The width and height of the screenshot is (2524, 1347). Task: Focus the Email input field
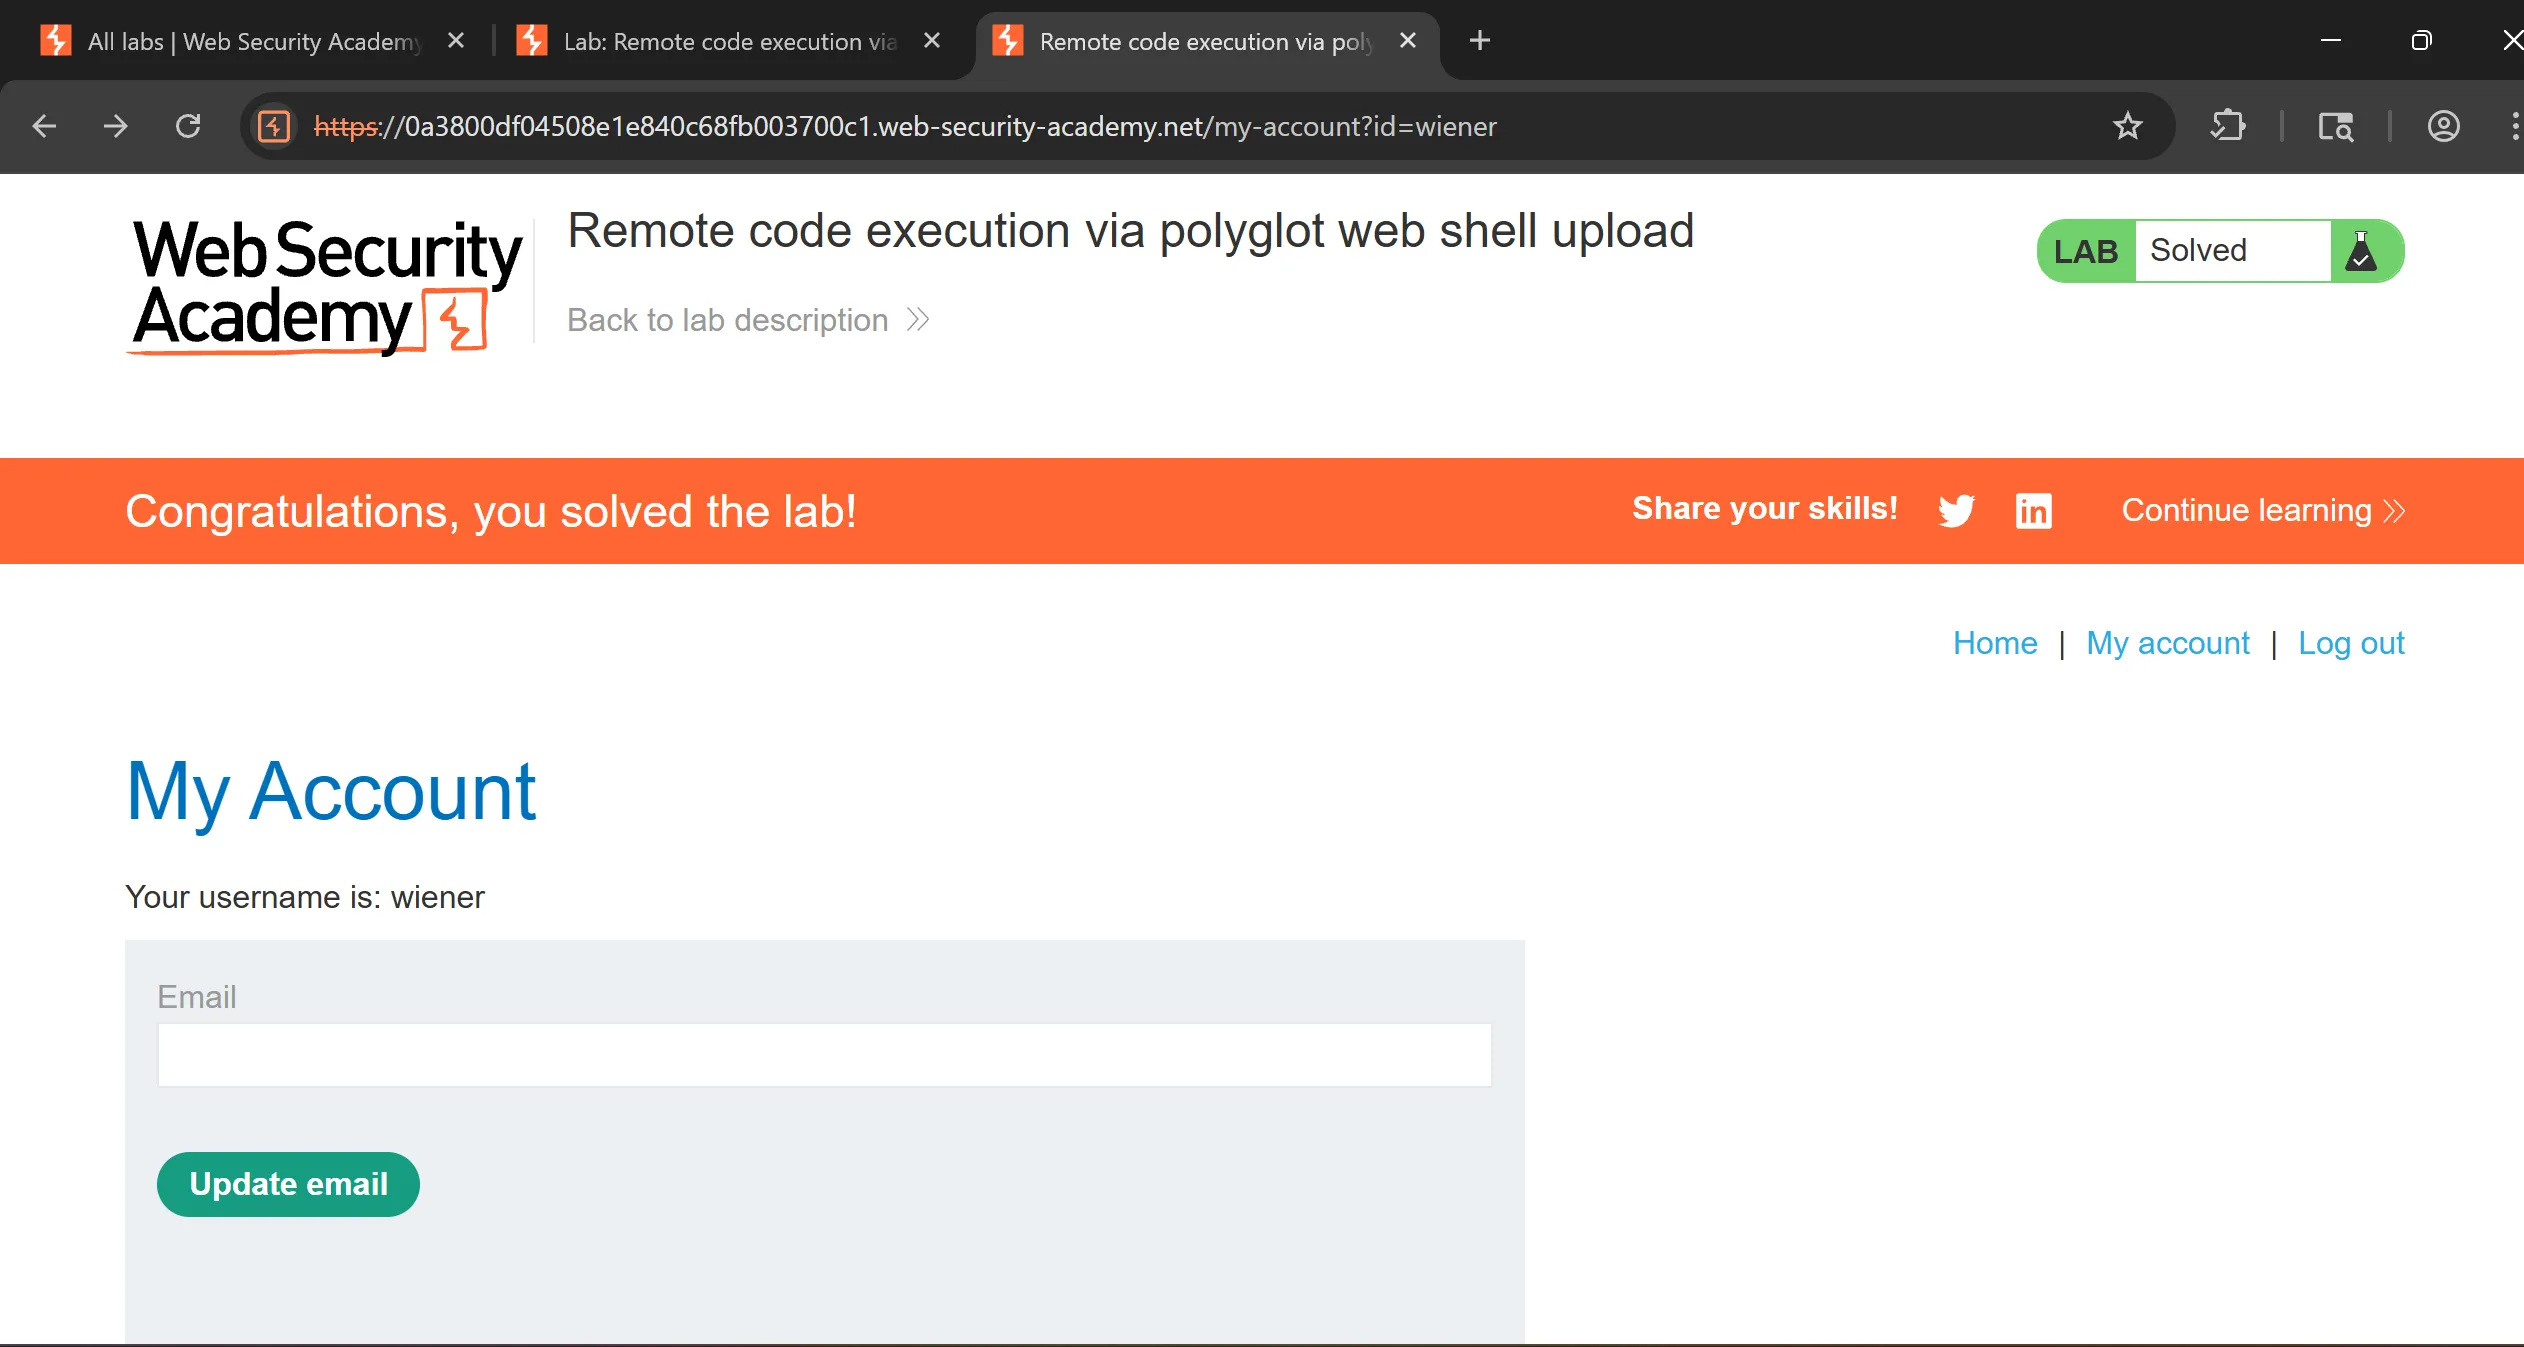coord(824,1054)
